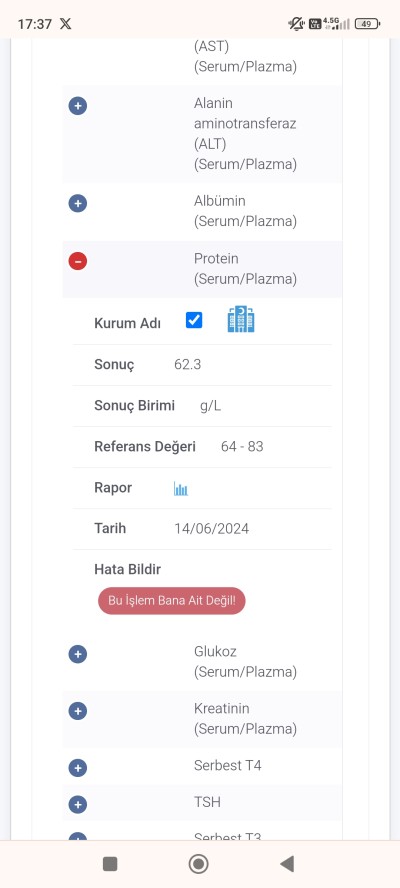This screenshot has height=888, width=400.
Task: Tap the X notification icon in status bar
Action: (x=66, y=24)
